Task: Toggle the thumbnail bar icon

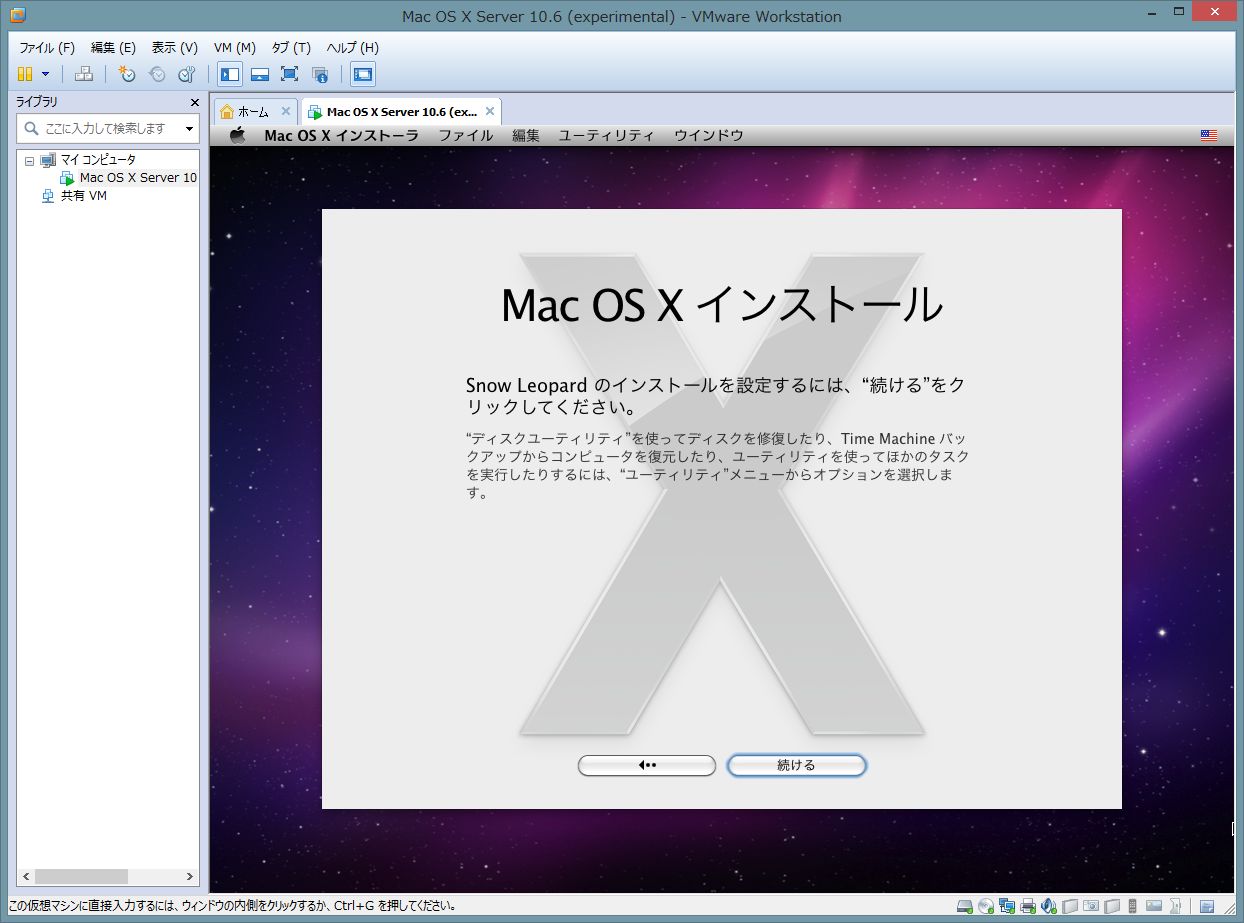Action: point(260,74)
